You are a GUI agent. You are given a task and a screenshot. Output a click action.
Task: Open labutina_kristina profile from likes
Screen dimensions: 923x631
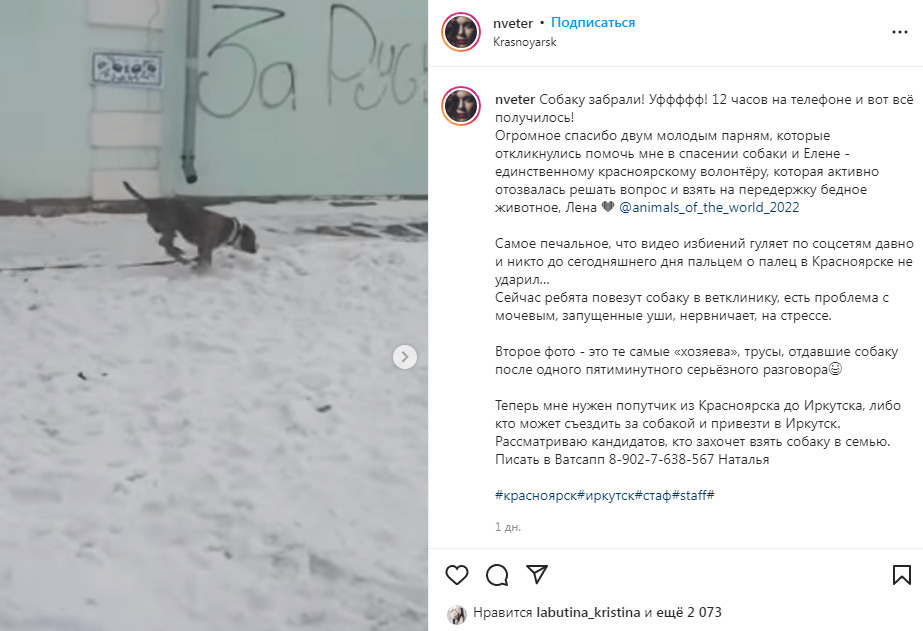click(588, 612)
